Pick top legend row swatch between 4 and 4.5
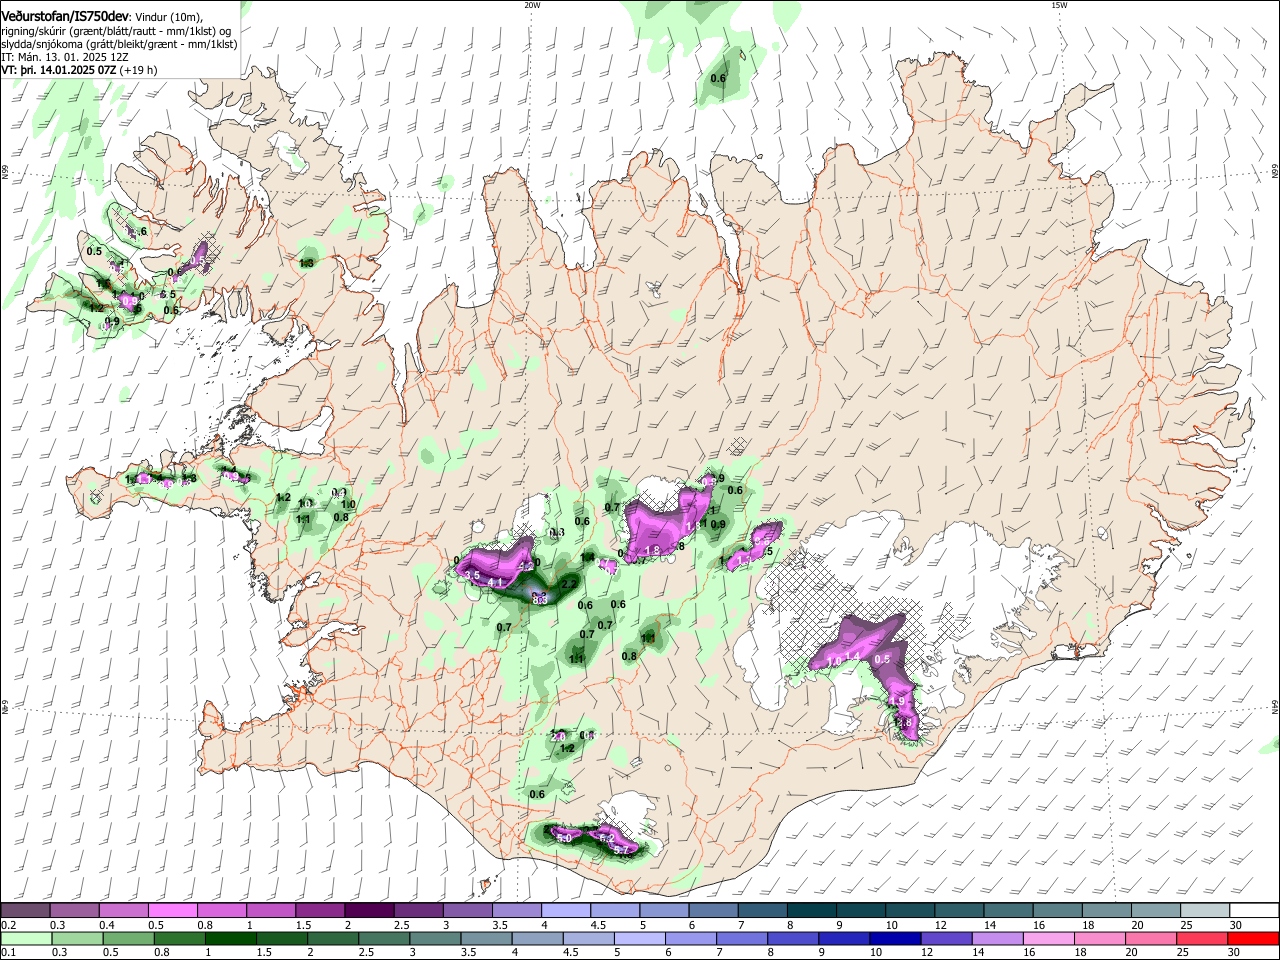The image size is (1280, 960). click(x=566, y=910)
